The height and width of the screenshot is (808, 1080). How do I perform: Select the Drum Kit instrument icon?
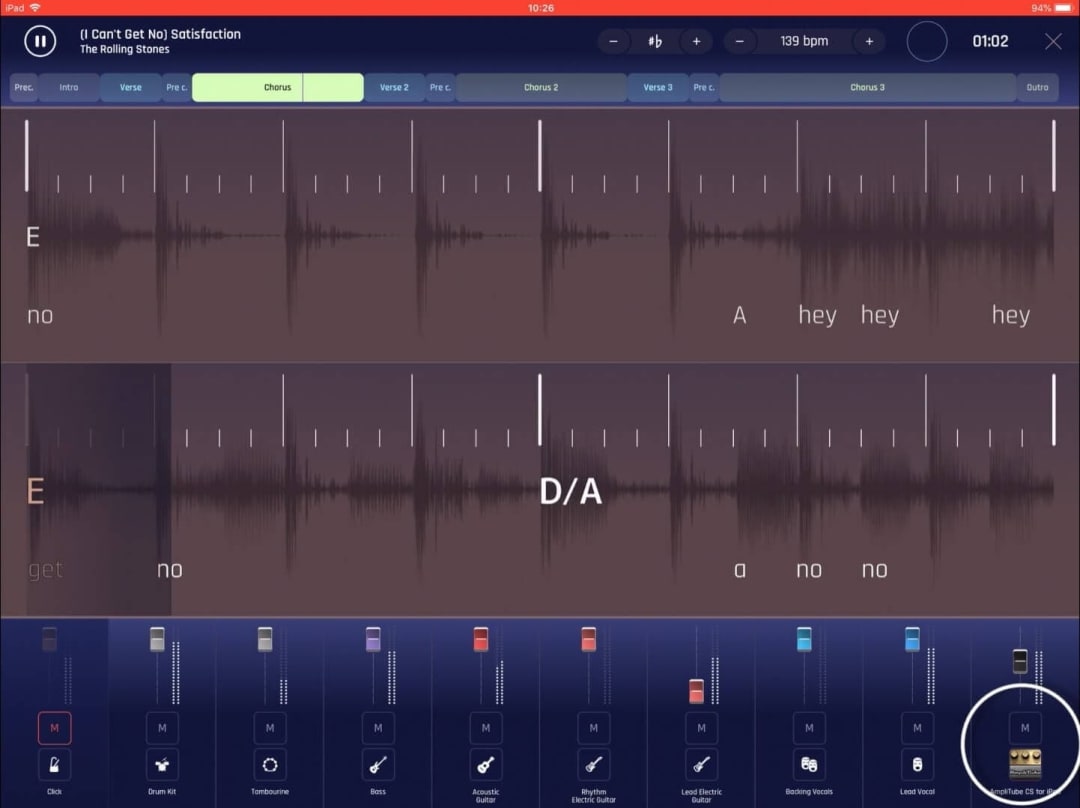point(162,765)
